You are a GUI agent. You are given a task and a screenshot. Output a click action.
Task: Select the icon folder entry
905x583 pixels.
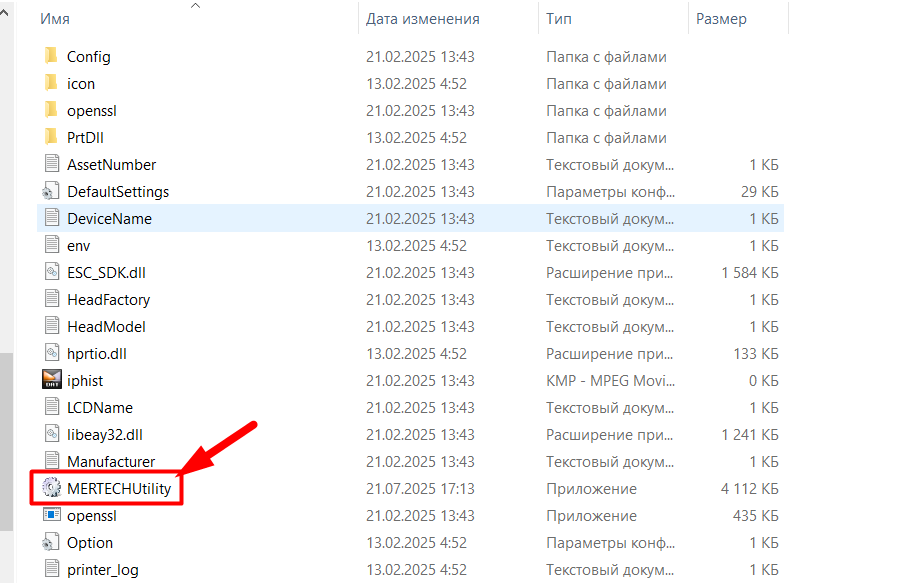81,84
